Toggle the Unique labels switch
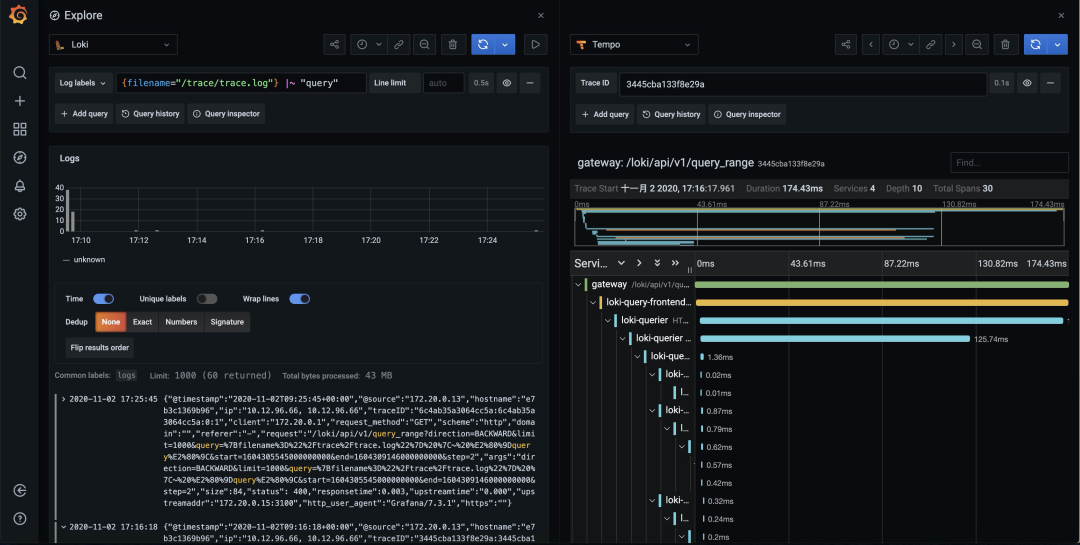 [207, 298]
